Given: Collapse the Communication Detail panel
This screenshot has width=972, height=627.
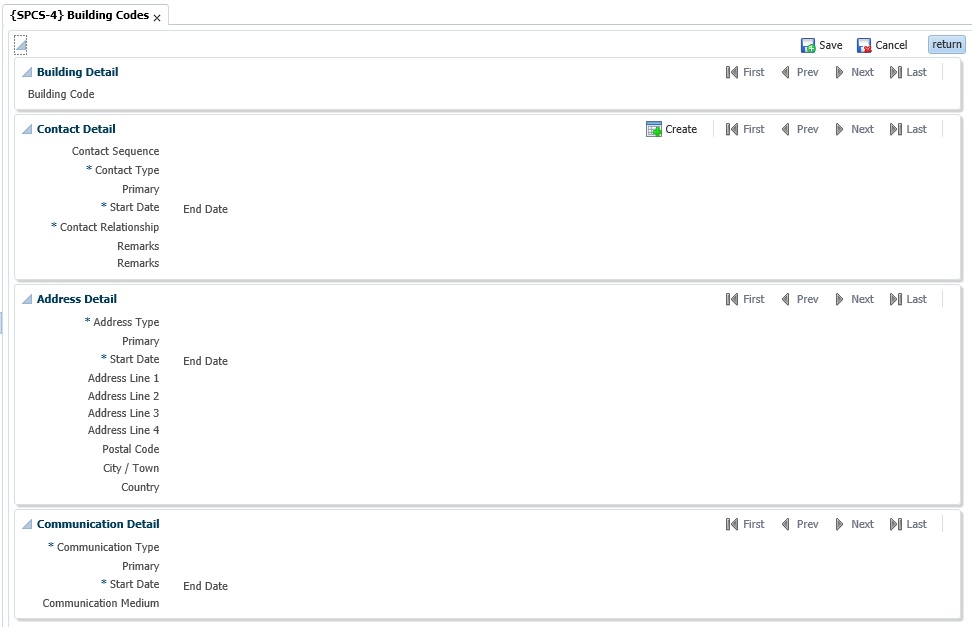Looking at the screenshot, I should (27, 525).
